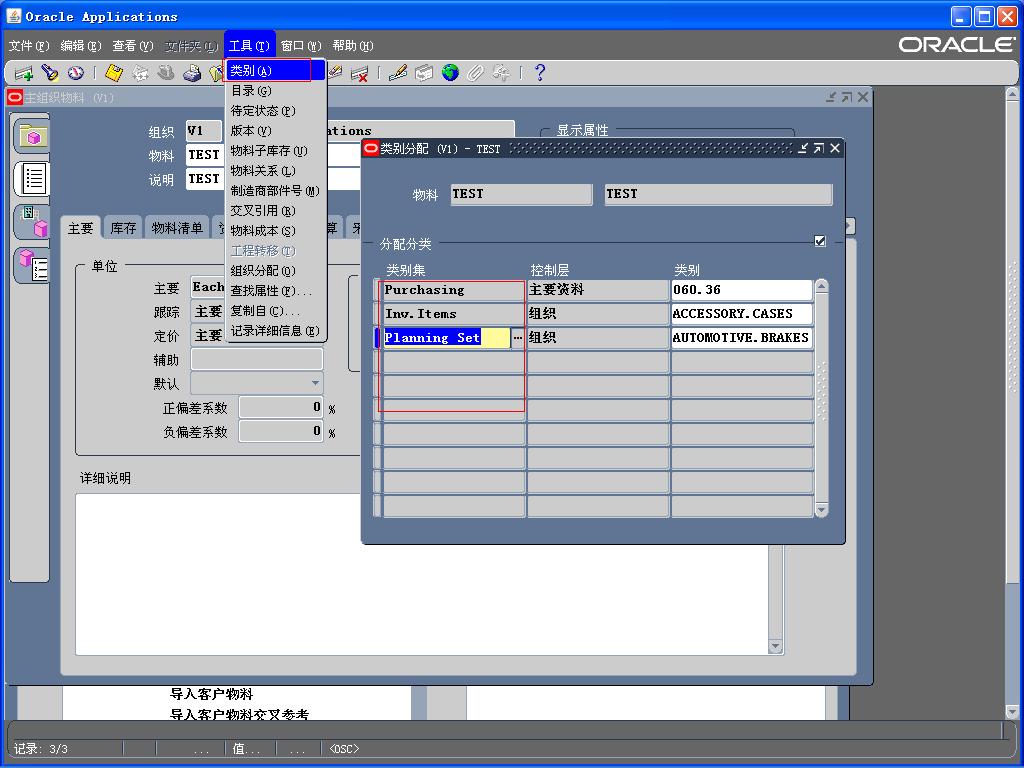This screenshot has width=1024, height=768.
Task: Click the up arrow of the 类别分配 scrollbar
Action: [822, 286]
